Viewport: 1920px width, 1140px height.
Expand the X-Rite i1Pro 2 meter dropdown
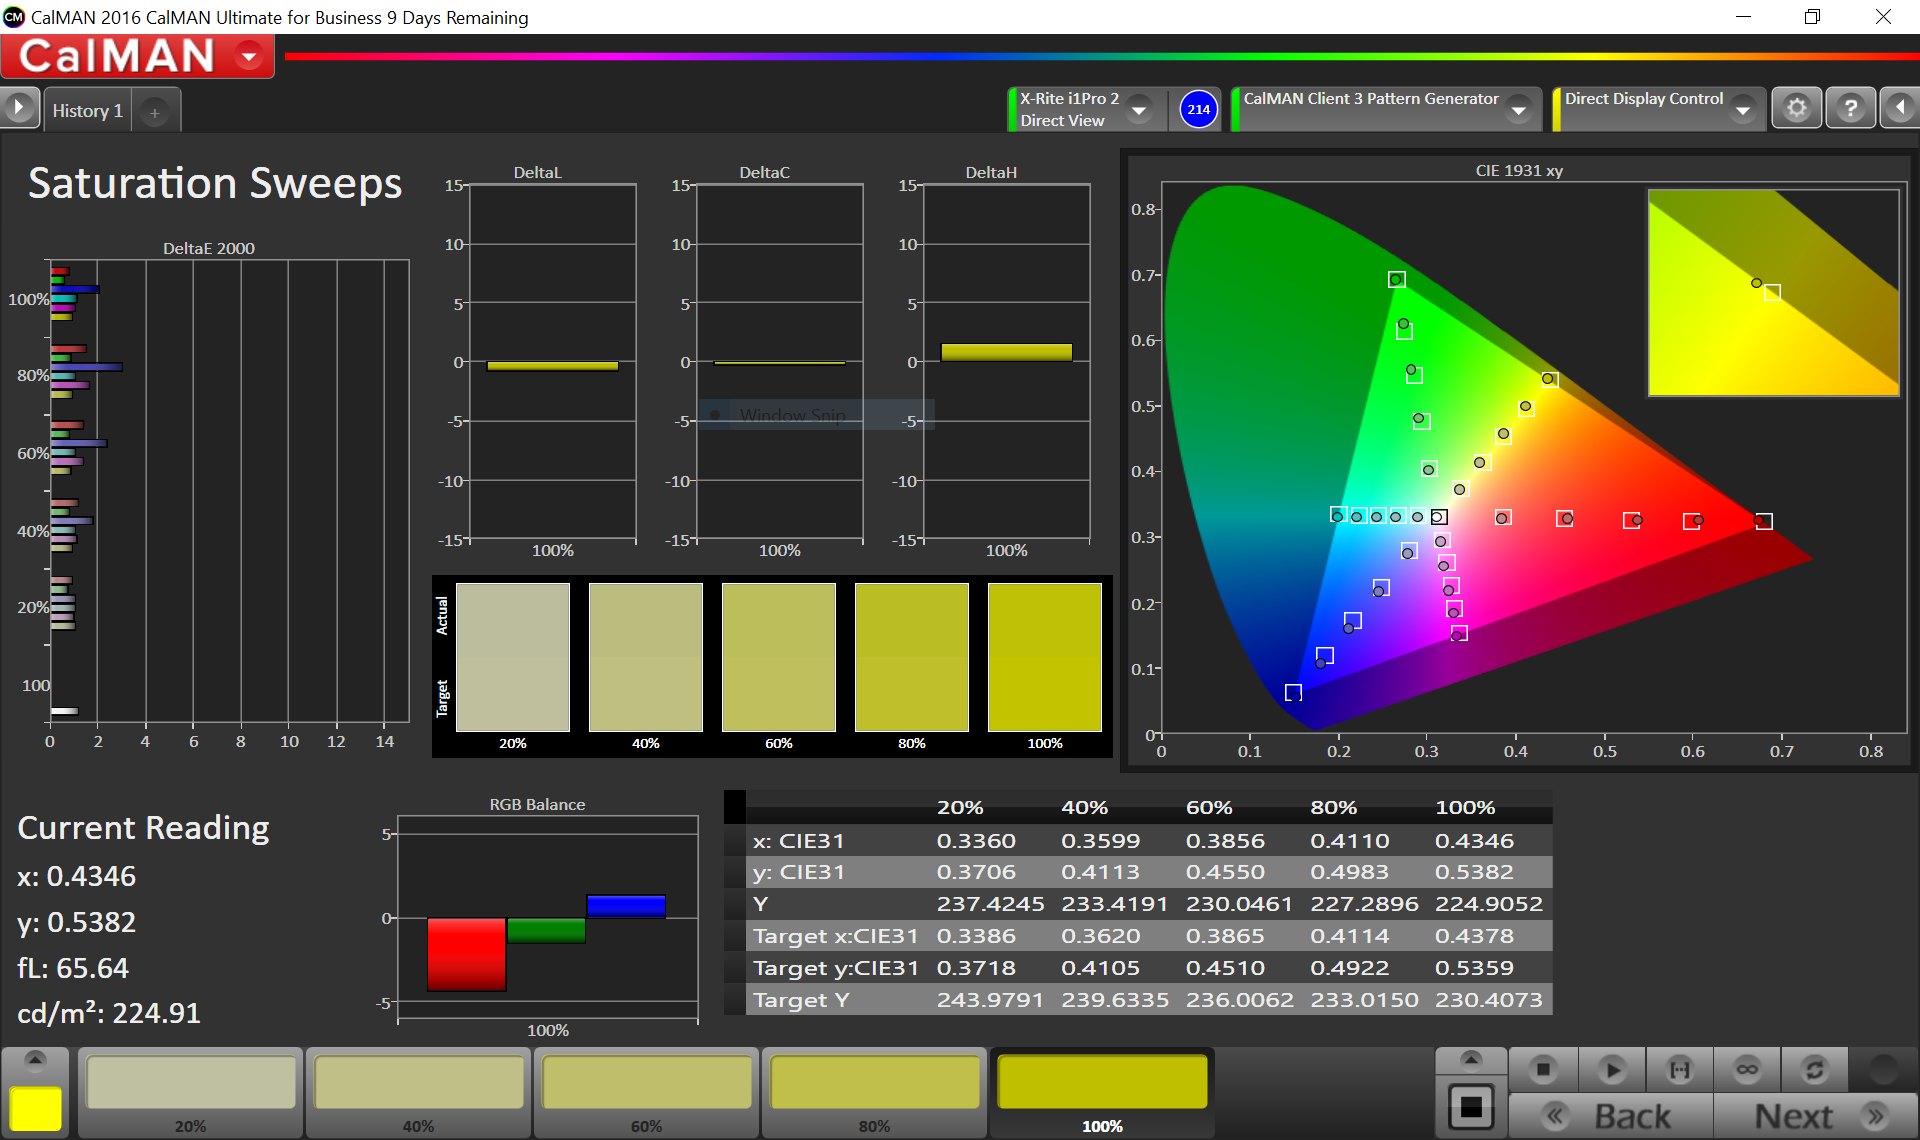pos(1138,110)
